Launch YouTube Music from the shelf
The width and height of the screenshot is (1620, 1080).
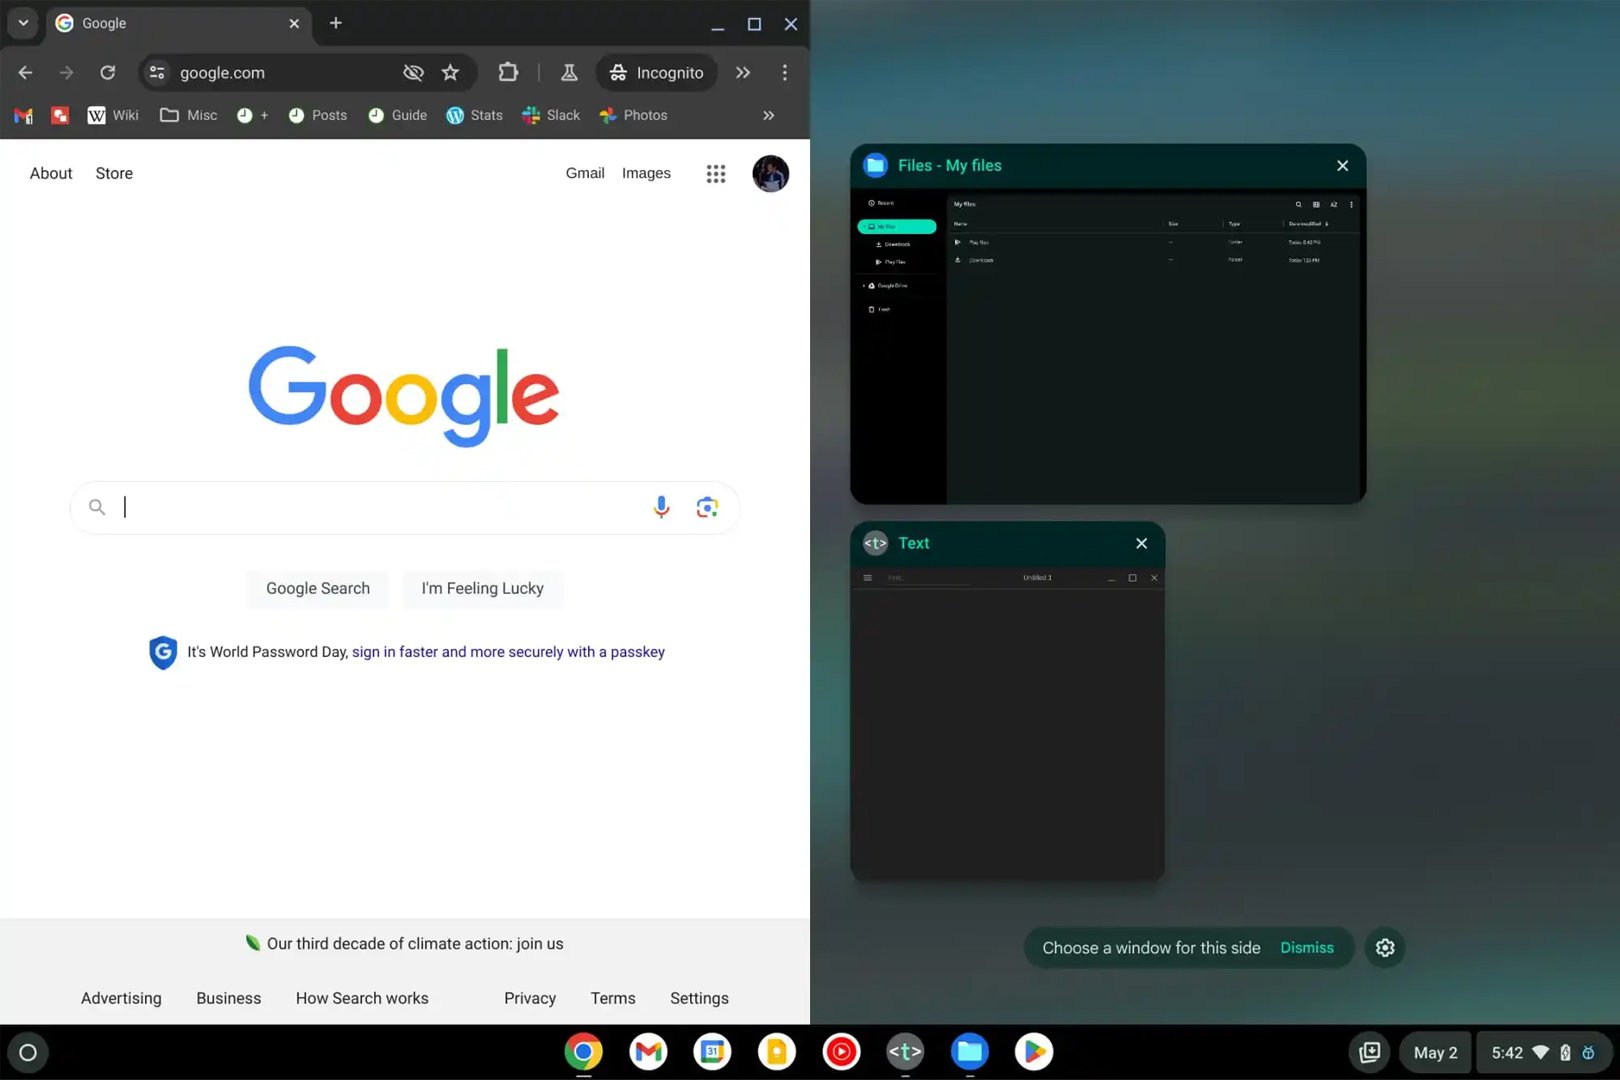point(841,1051)
